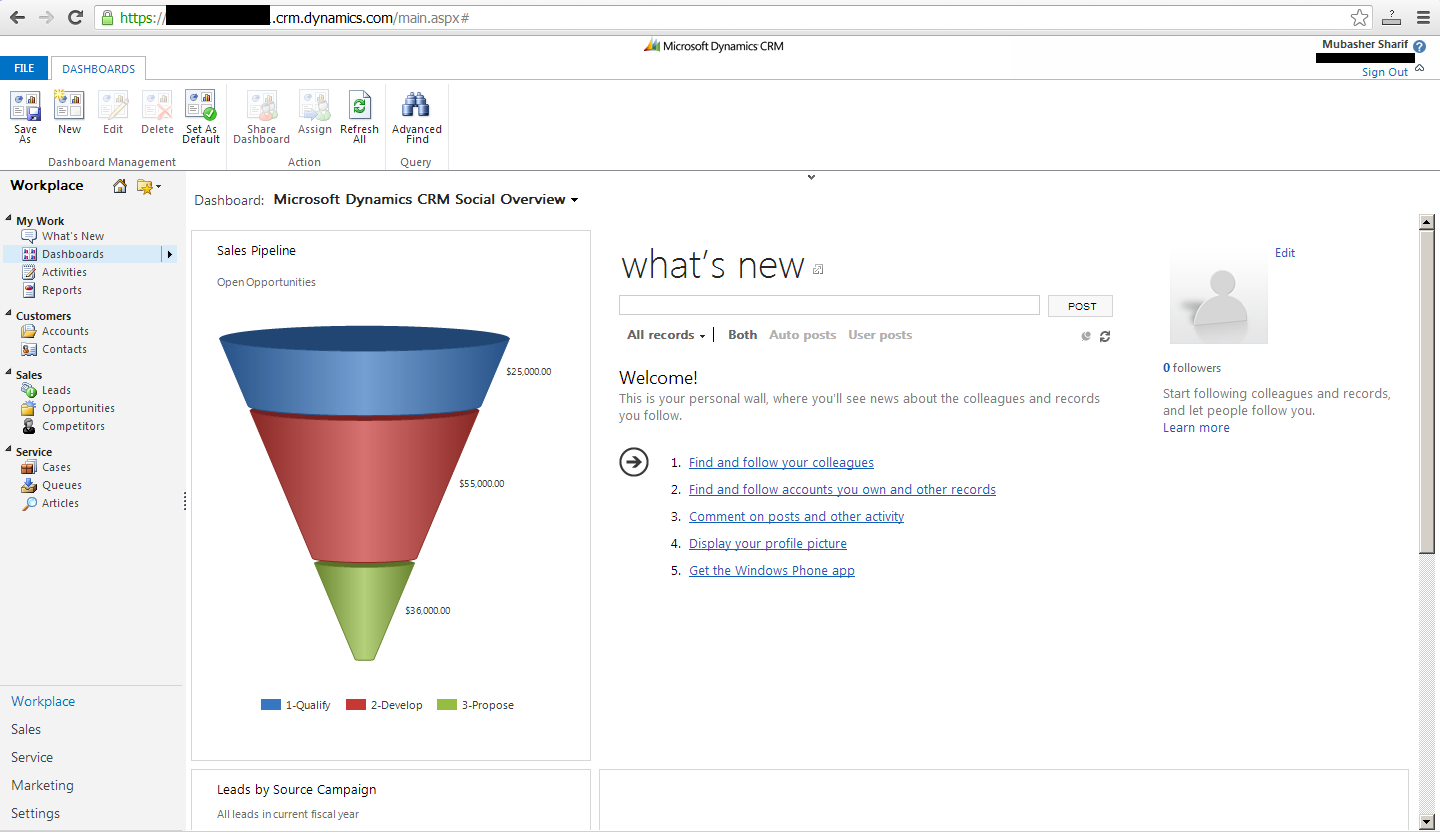Click the Refresh All icon
This screenshot has height=833, width=1440.
tap(359, 106)
